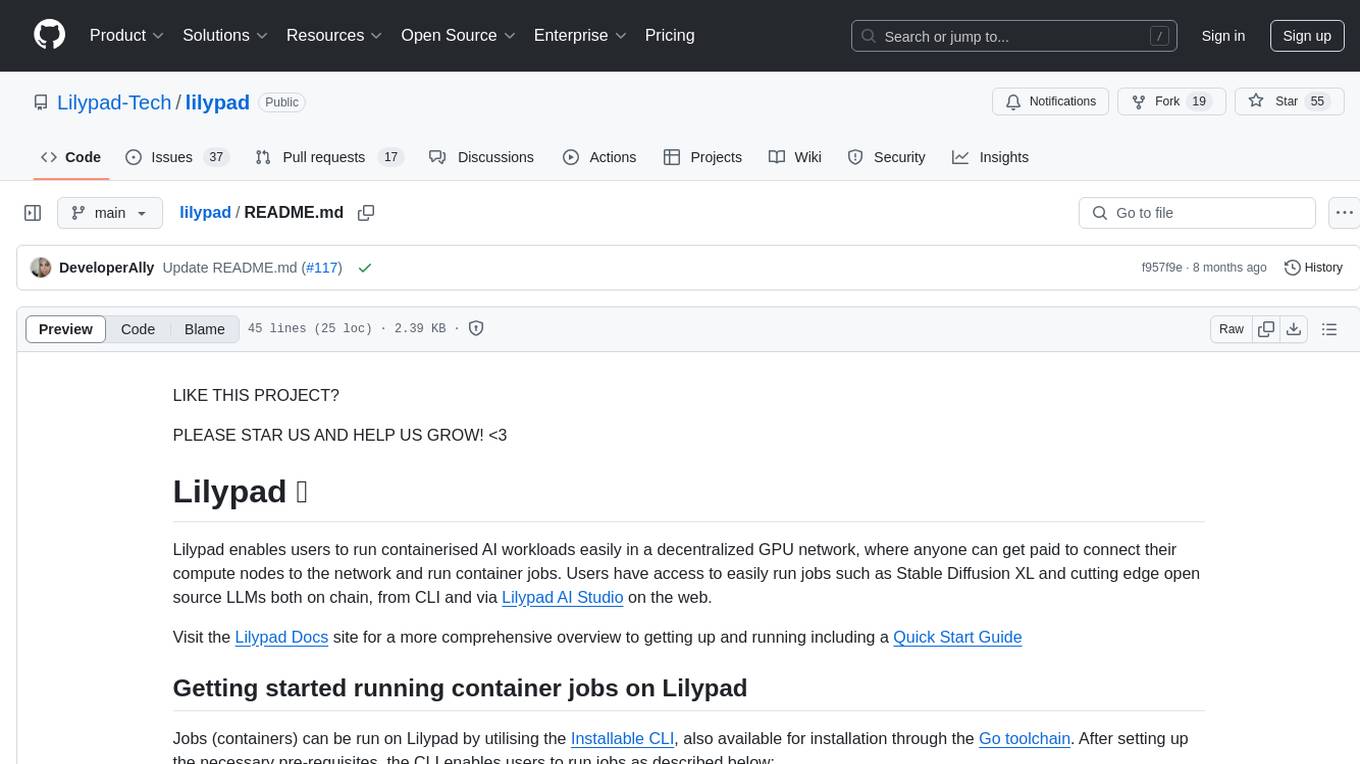Click the DeveloperAlly avatar
This screenshot has width=1360, height=764.
coord(41,268)
